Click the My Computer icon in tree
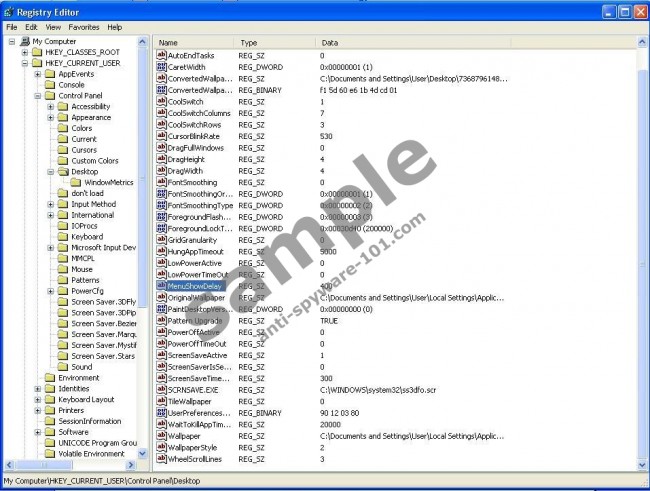The width and height of the screenshot is (650, 491). click(x=22, y=41)
